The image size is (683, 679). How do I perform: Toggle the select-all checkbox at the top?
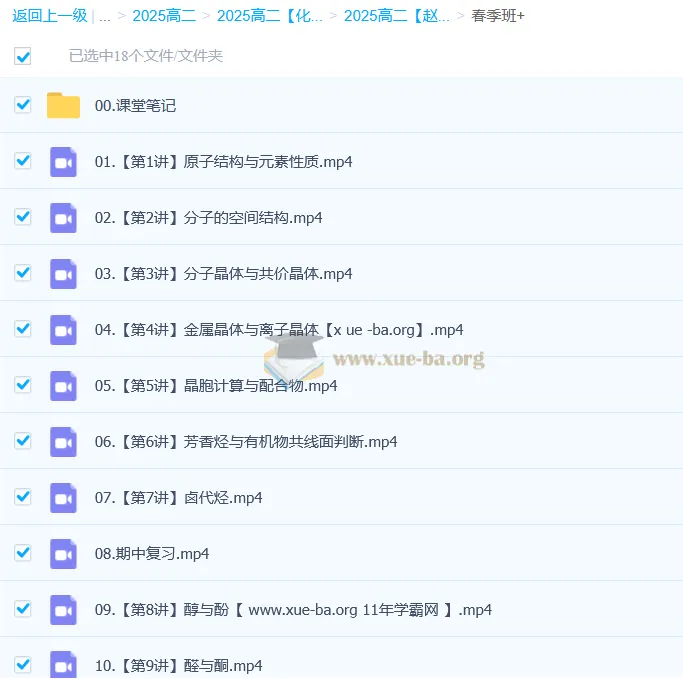23,56
